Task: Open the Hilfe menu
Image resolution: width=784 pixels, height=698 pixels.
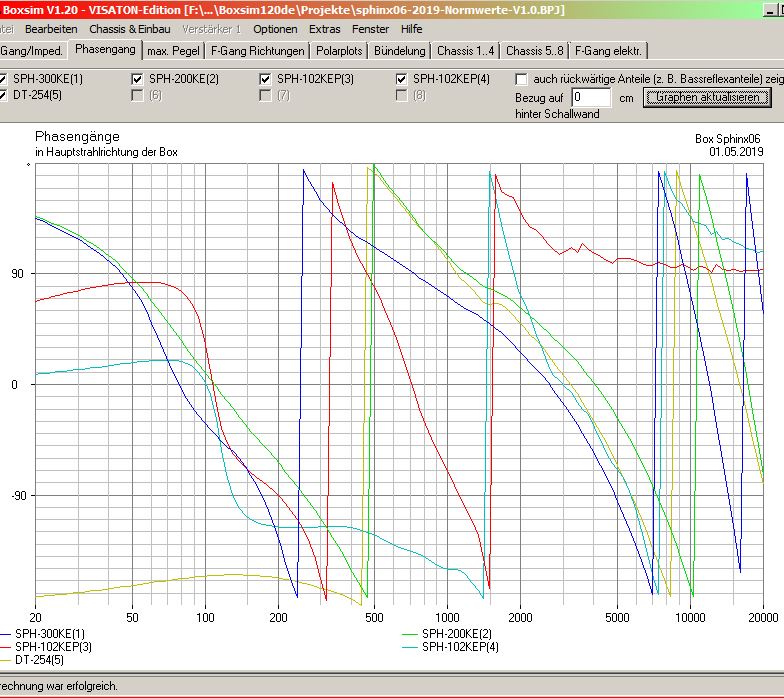Action: pyautogui.click(x=411, y=29)
